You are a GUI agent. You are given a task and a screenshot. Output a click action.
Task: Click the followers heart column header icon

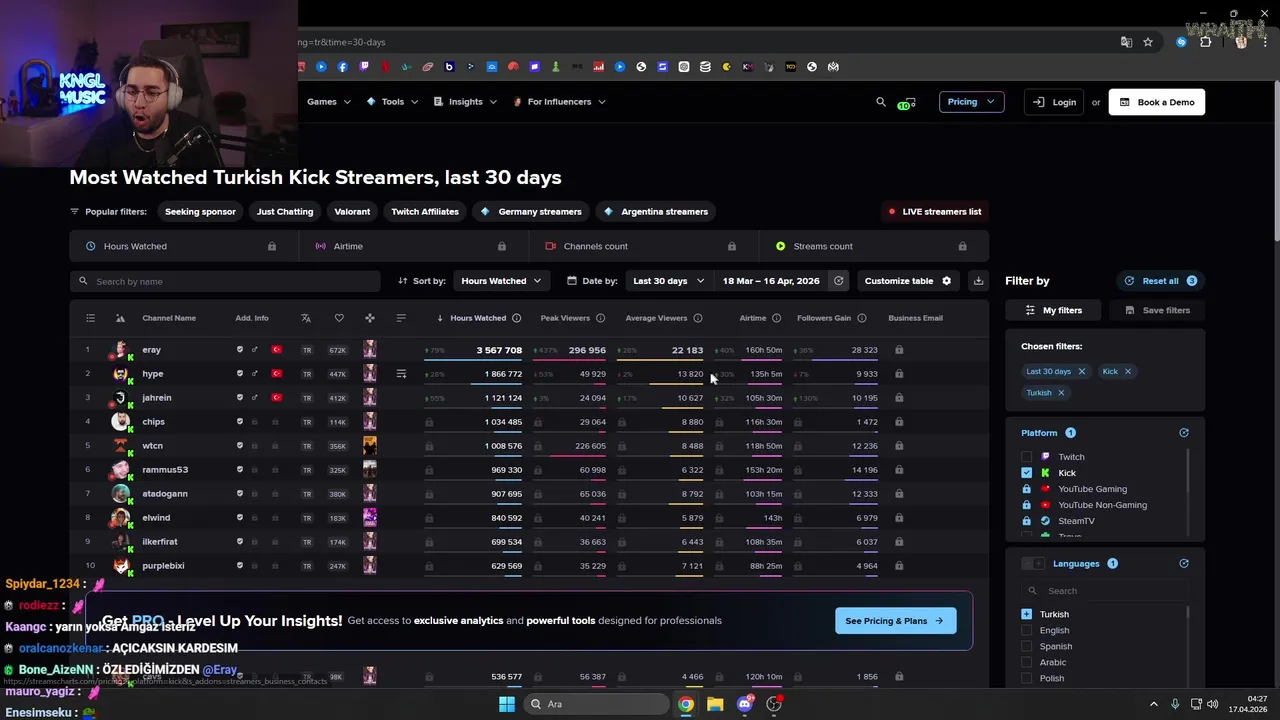pyautogui.click(x=339, y=318)
